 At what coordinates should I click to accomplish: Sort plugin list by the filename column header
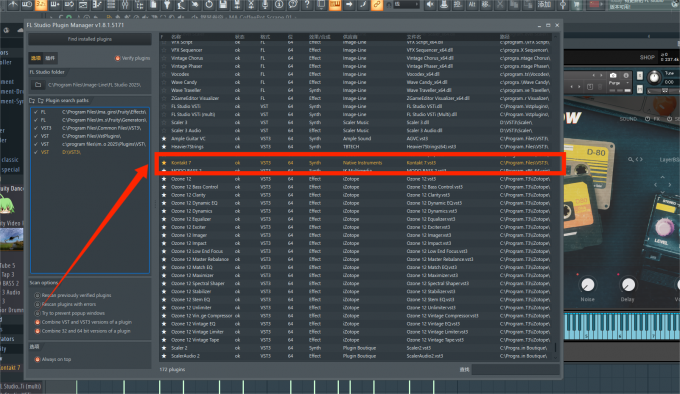(x=414, y=37)
